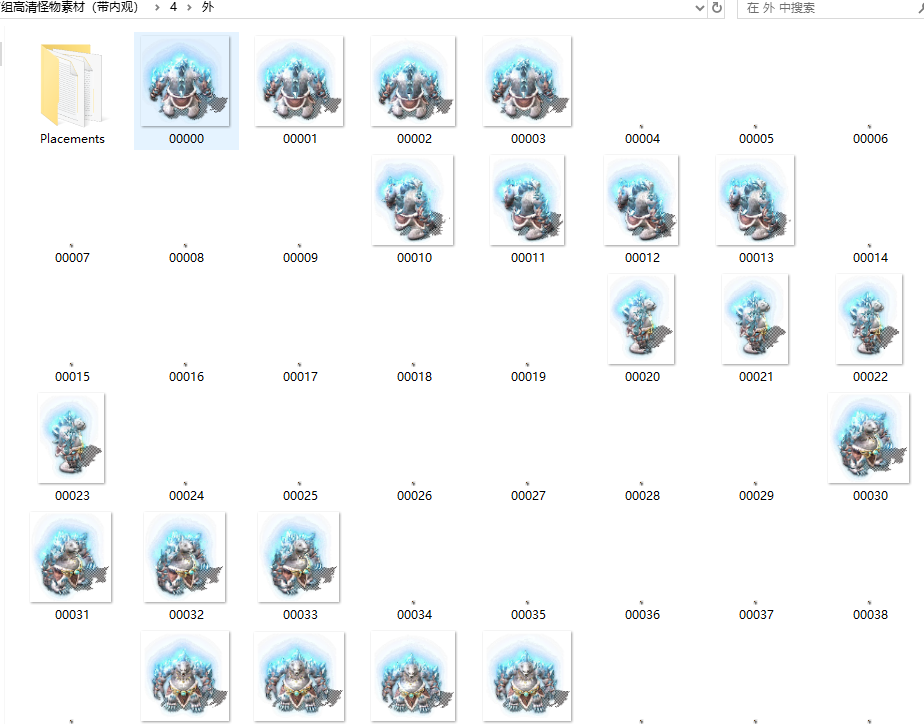
Task: Click breadcrumb 组高清怪物素材（带内观）
Action: pyautogui.click(x=70, y=7)
